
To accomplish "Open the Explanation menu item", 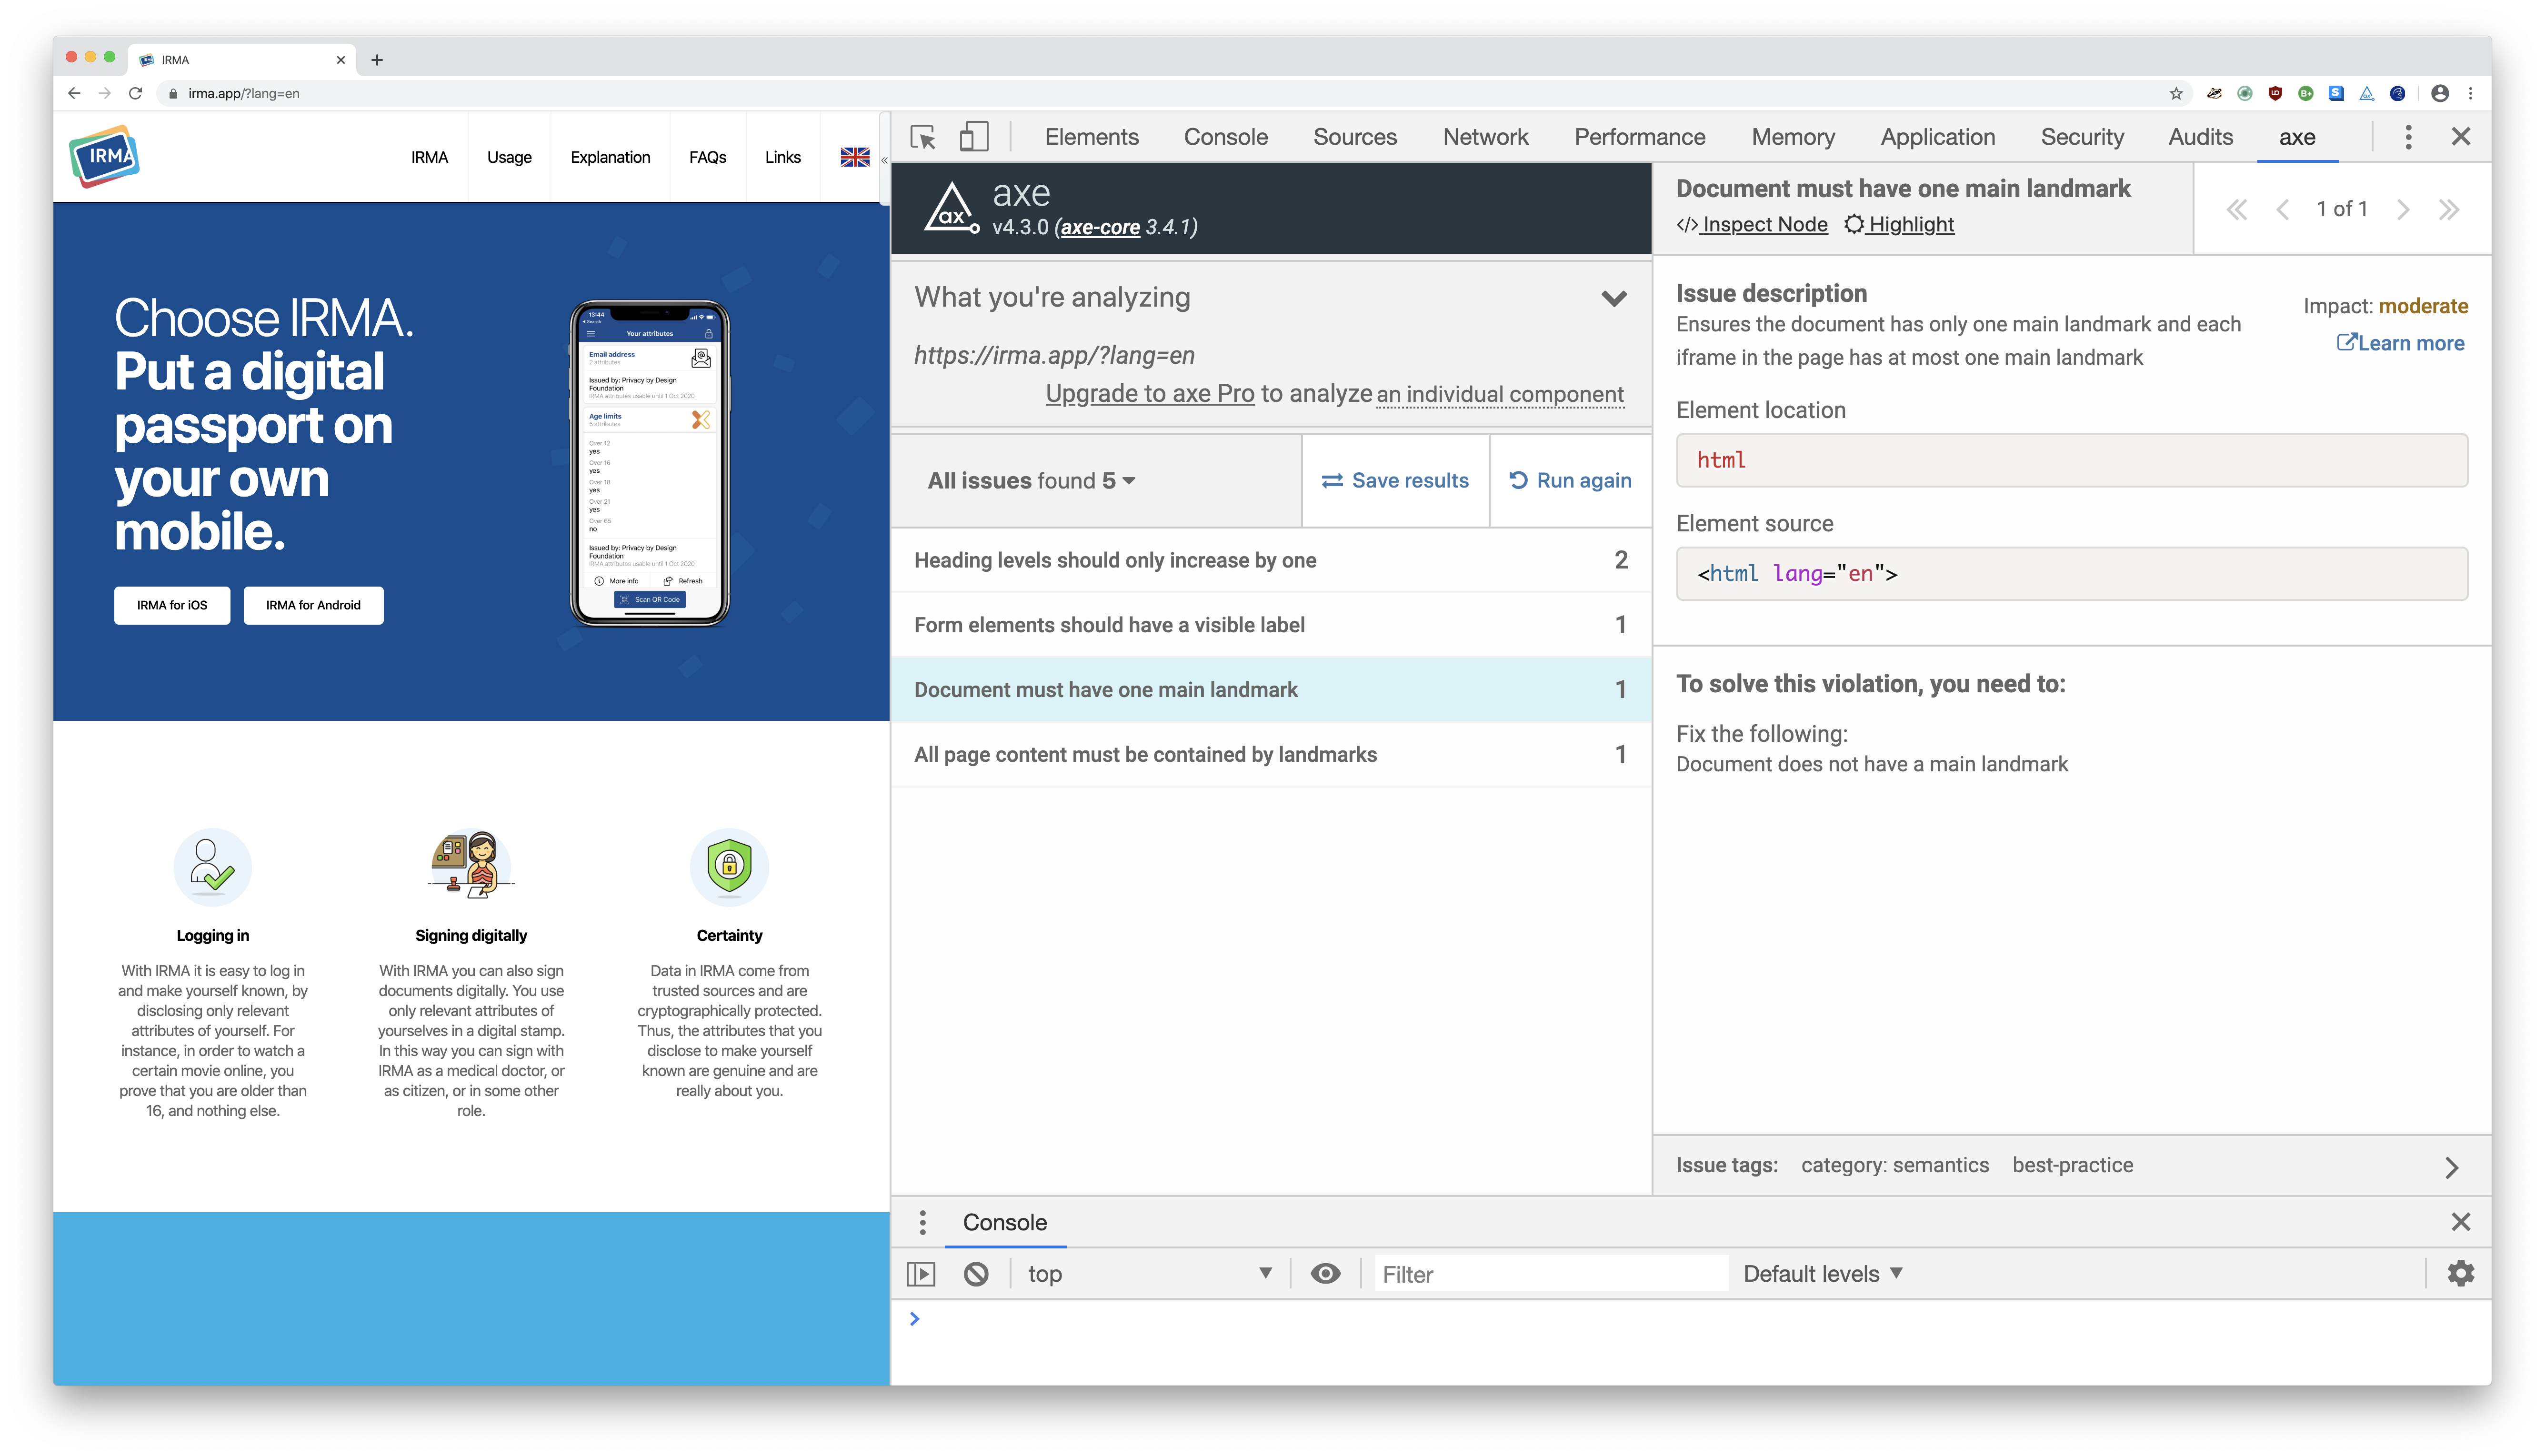I will (610, 157).
